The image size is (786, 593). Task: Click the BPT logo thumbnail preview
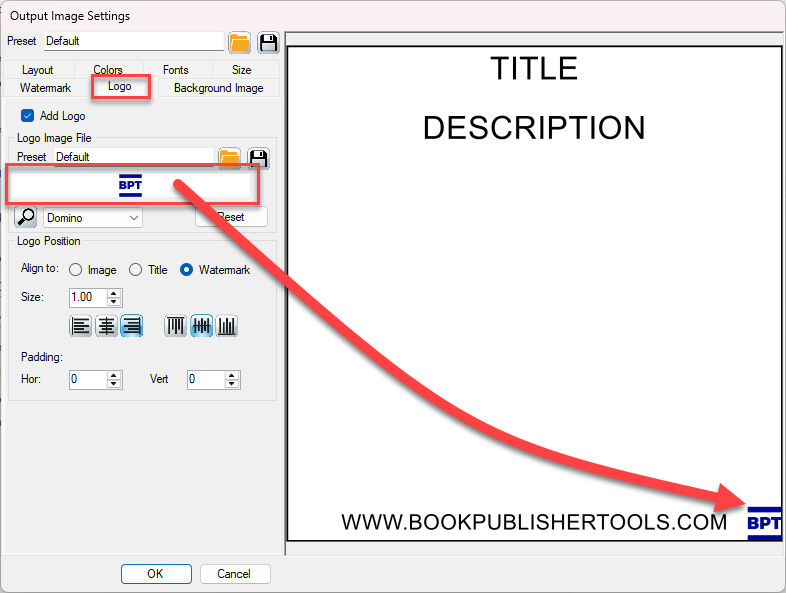coord(130,185)
